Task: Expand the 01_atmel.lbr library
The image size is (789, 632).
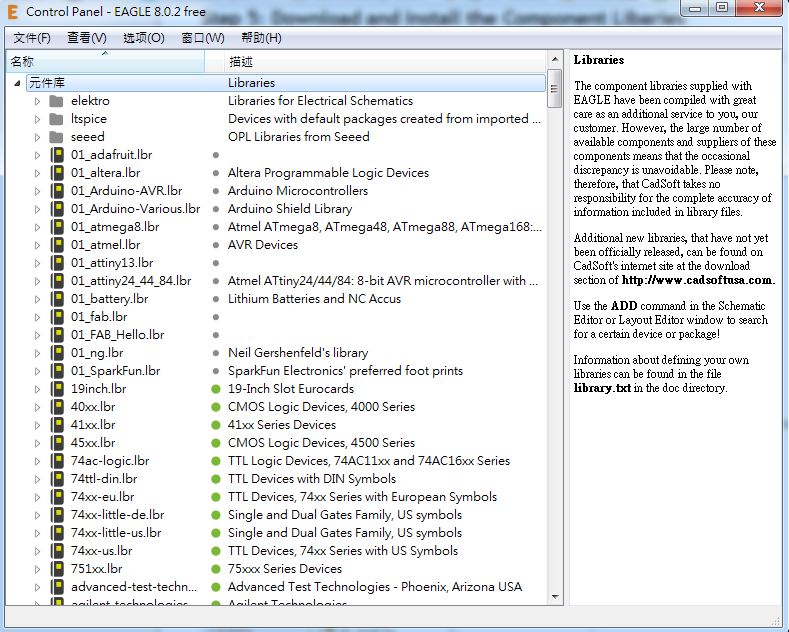Action: tap(37, 245)
